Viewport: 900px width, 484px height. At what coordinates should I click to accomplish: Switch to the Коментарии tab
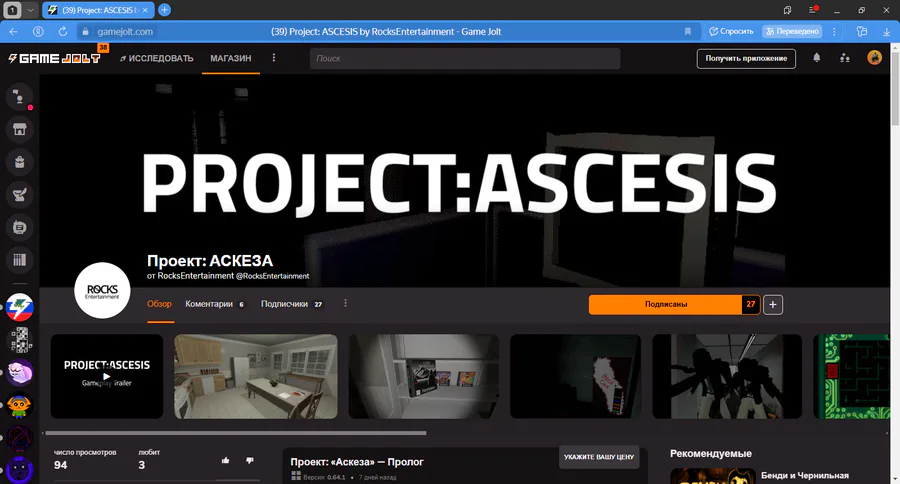coord(214,304)
